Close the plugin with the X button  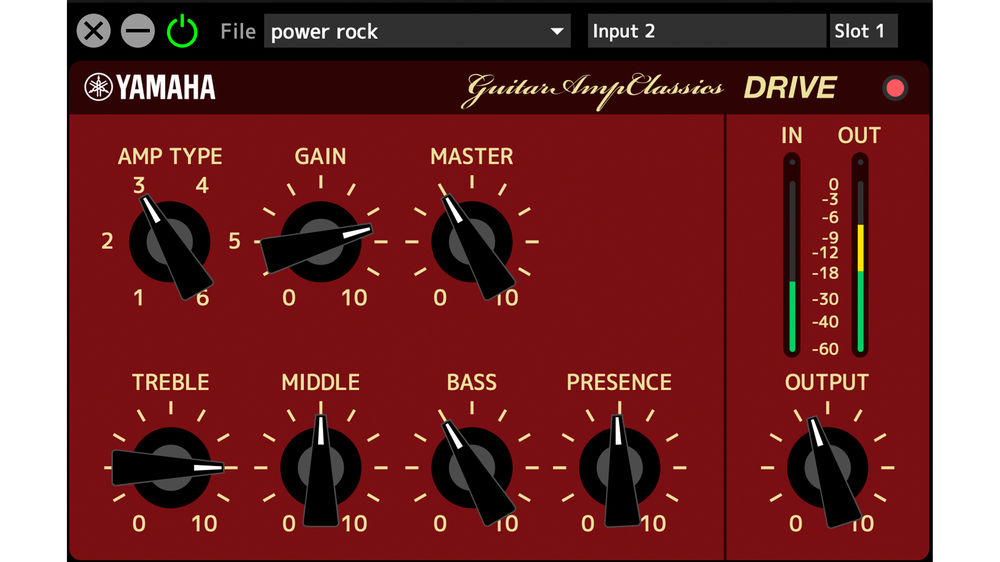pos(94,31)
